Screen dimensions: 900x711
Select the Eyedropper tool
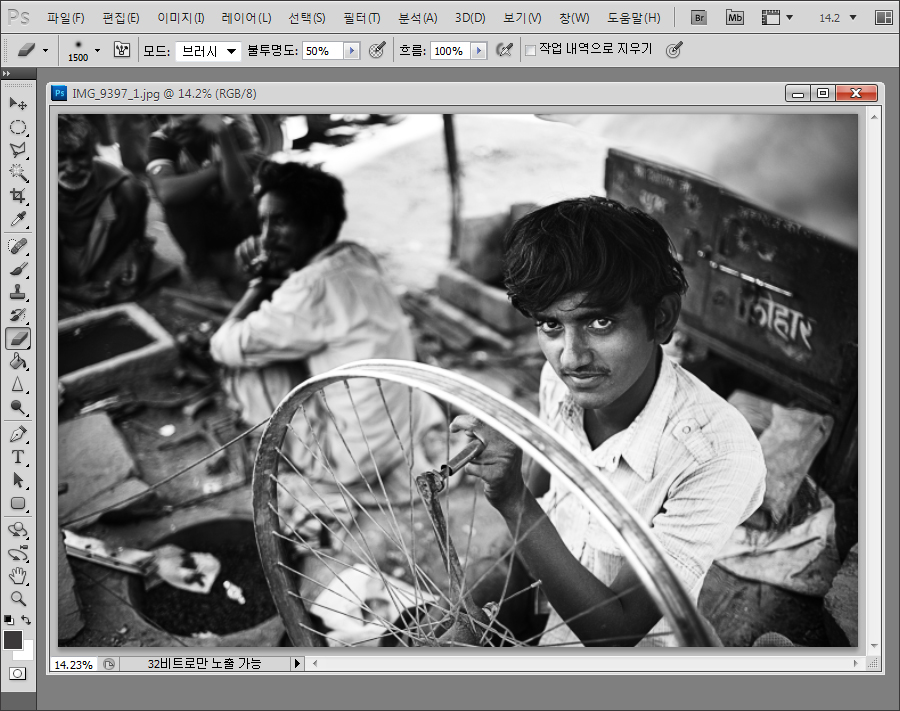pos(18,219)
